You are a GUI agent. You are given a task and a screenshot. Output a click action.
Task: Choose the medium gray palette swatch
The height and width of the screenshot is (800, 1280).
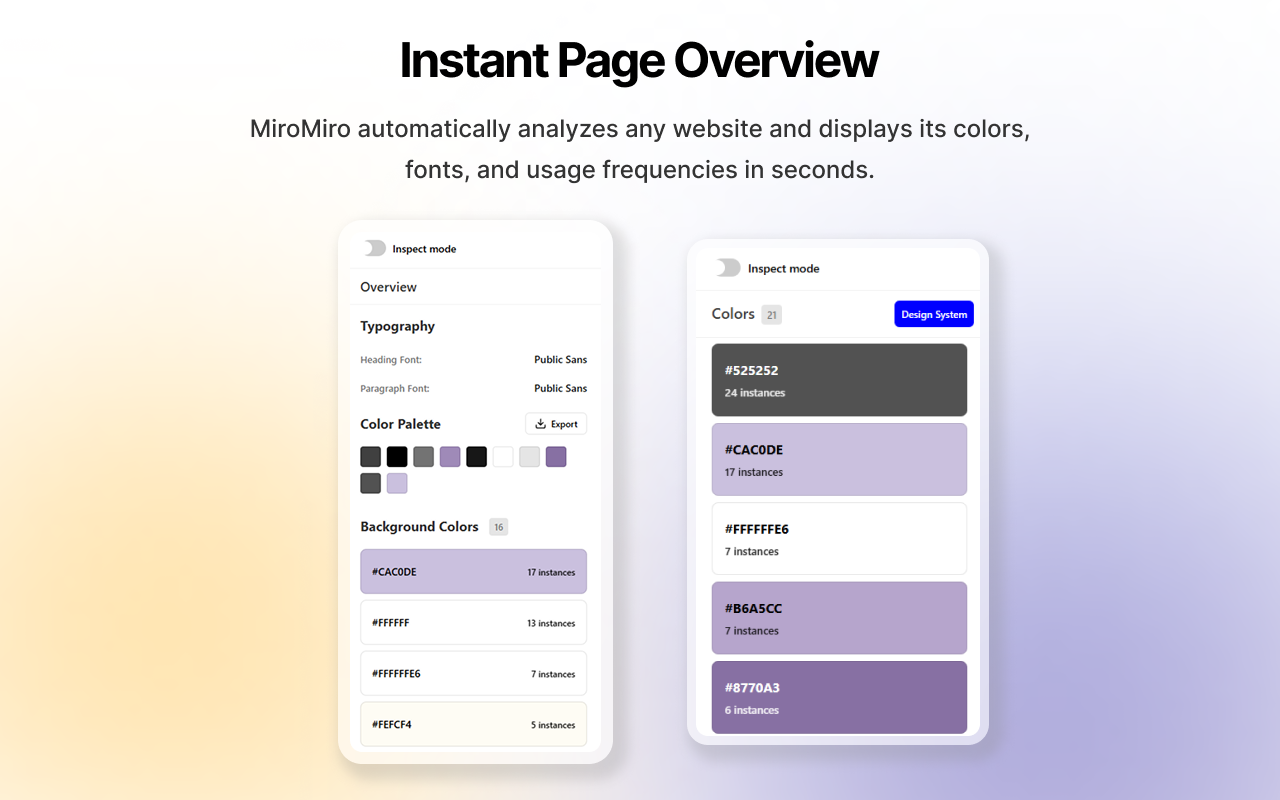point(424,457)
